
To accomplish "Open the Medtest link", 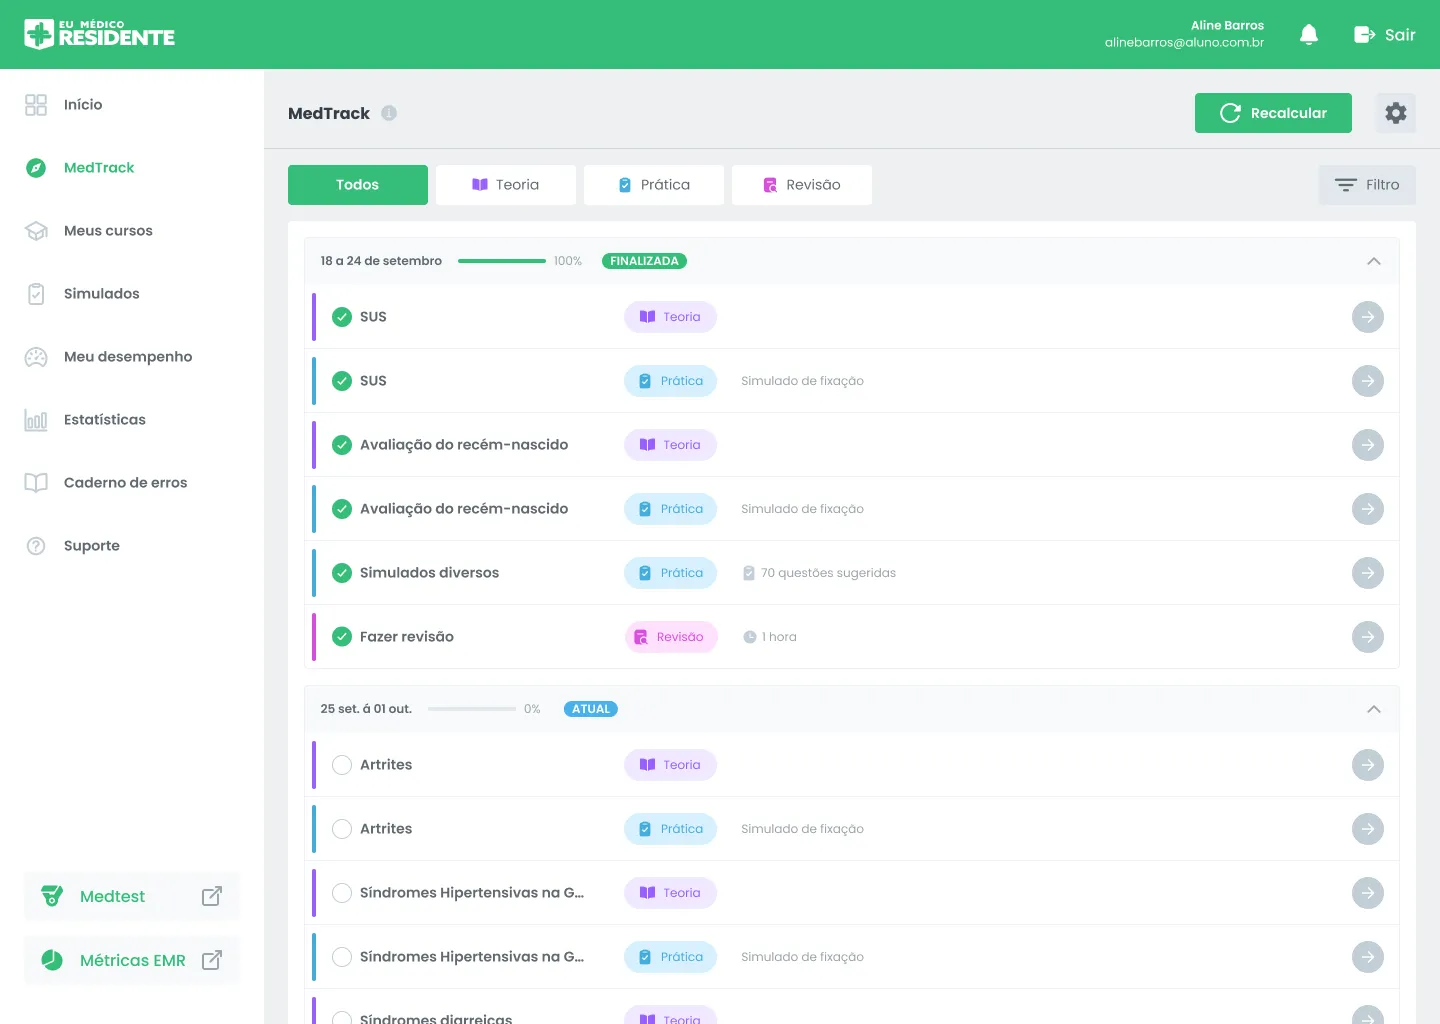I will [132, 896].
